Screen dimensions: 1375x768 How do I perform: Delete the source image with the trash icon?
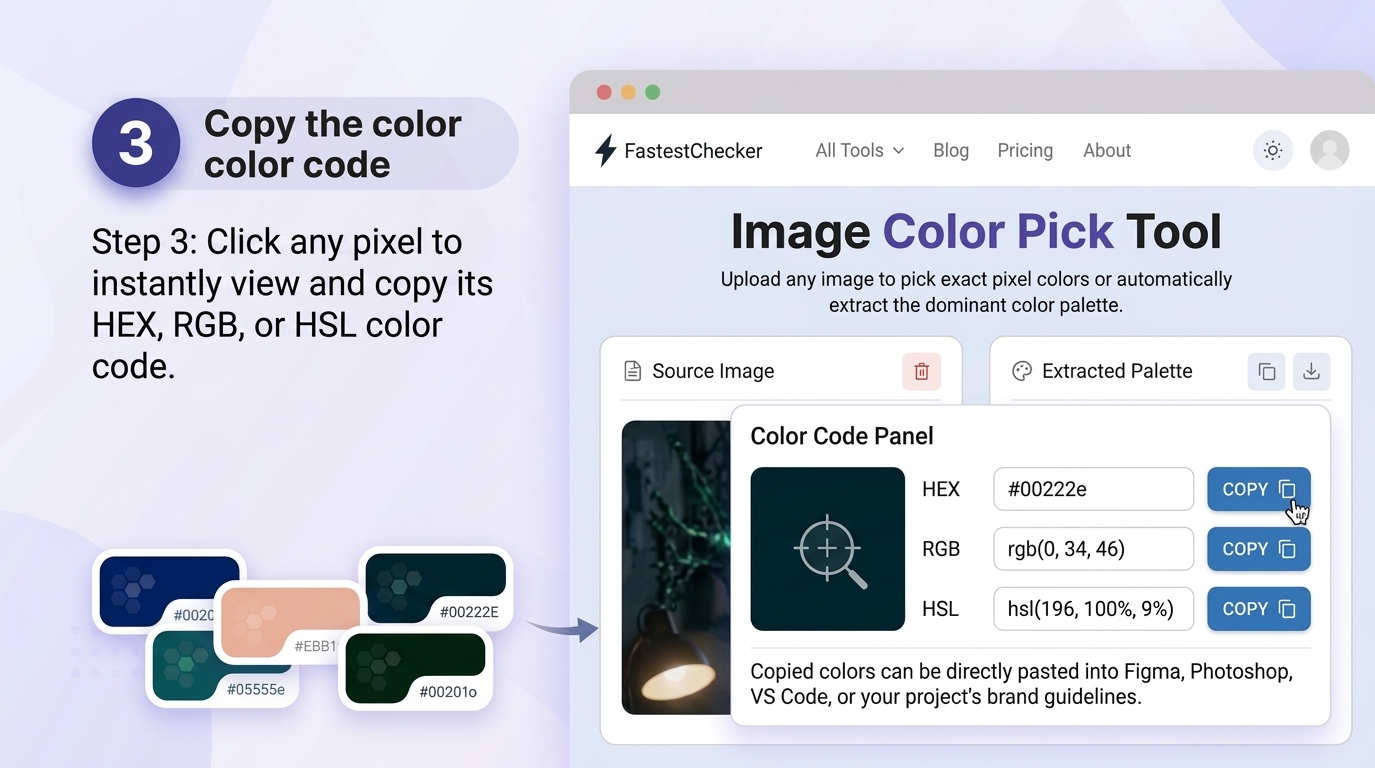tap(921, 372)
